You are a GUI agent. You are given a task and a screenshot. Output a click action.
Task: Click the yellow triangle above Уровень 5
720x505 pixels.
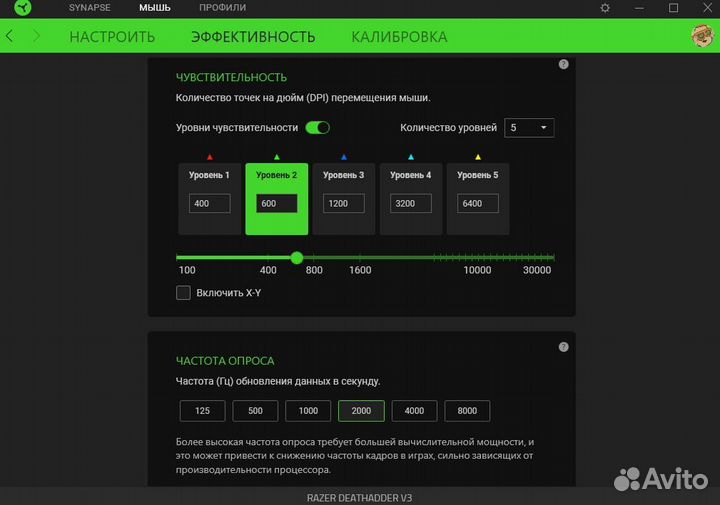point(478,157)
